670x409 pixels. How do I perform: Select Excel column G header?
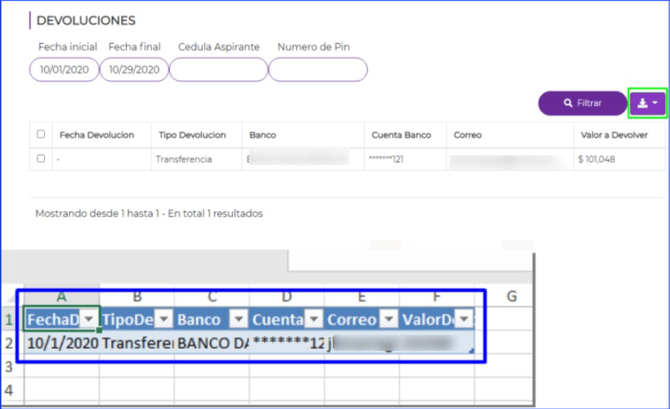[x=511, y=296]
